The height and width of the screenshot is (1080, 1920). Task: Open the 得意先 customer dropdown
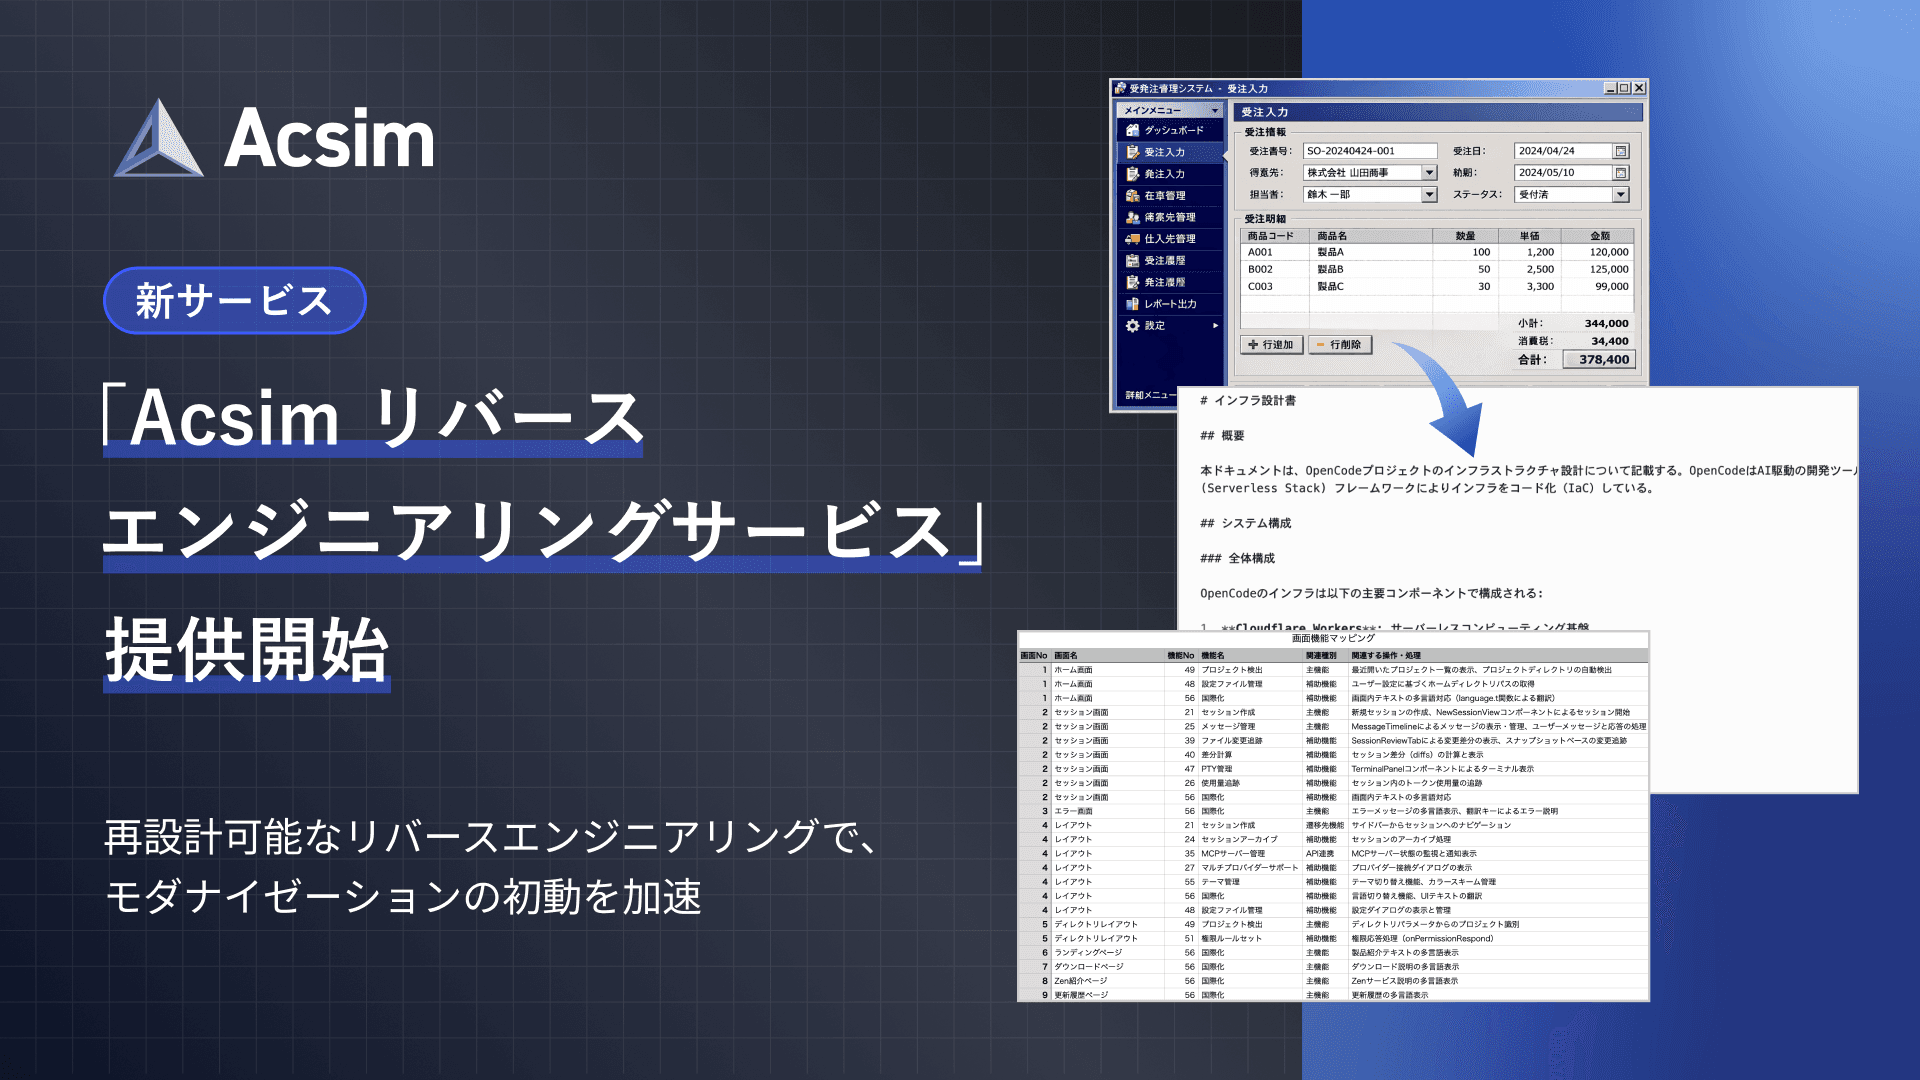click(x=1428, y=172)
